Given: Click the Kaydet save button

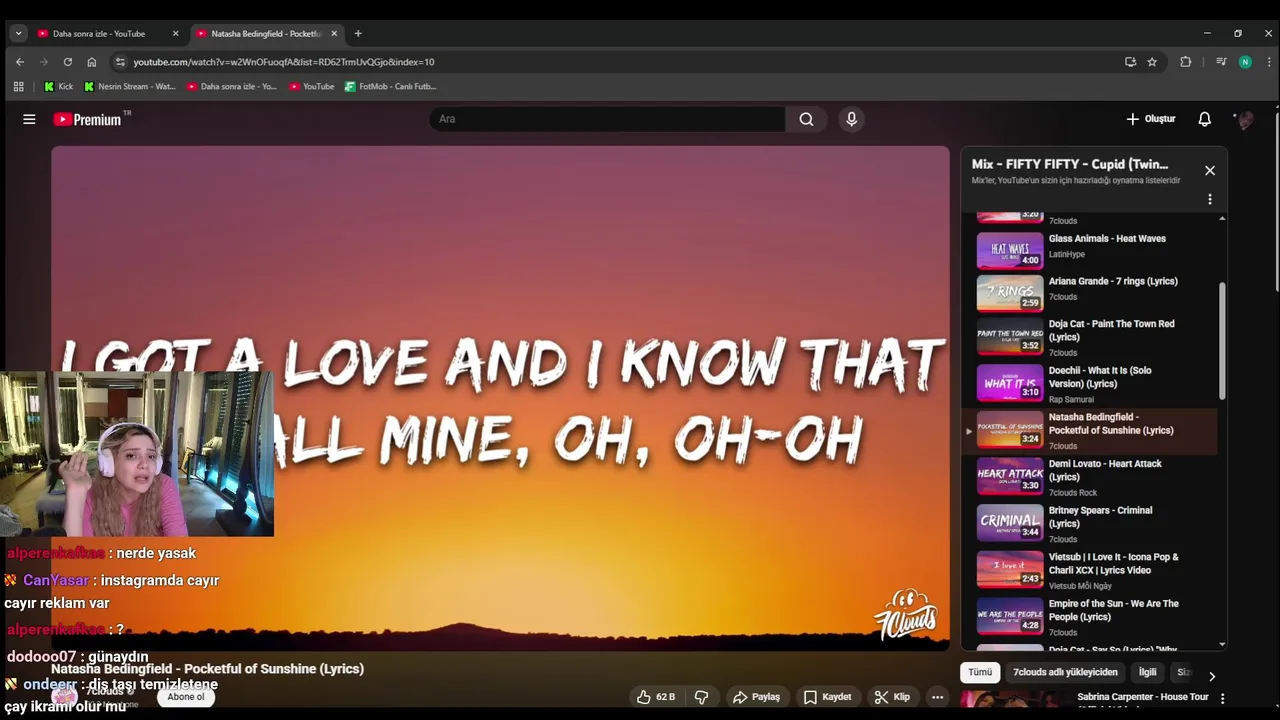Looking at the screenshot, I should point(828,697).
